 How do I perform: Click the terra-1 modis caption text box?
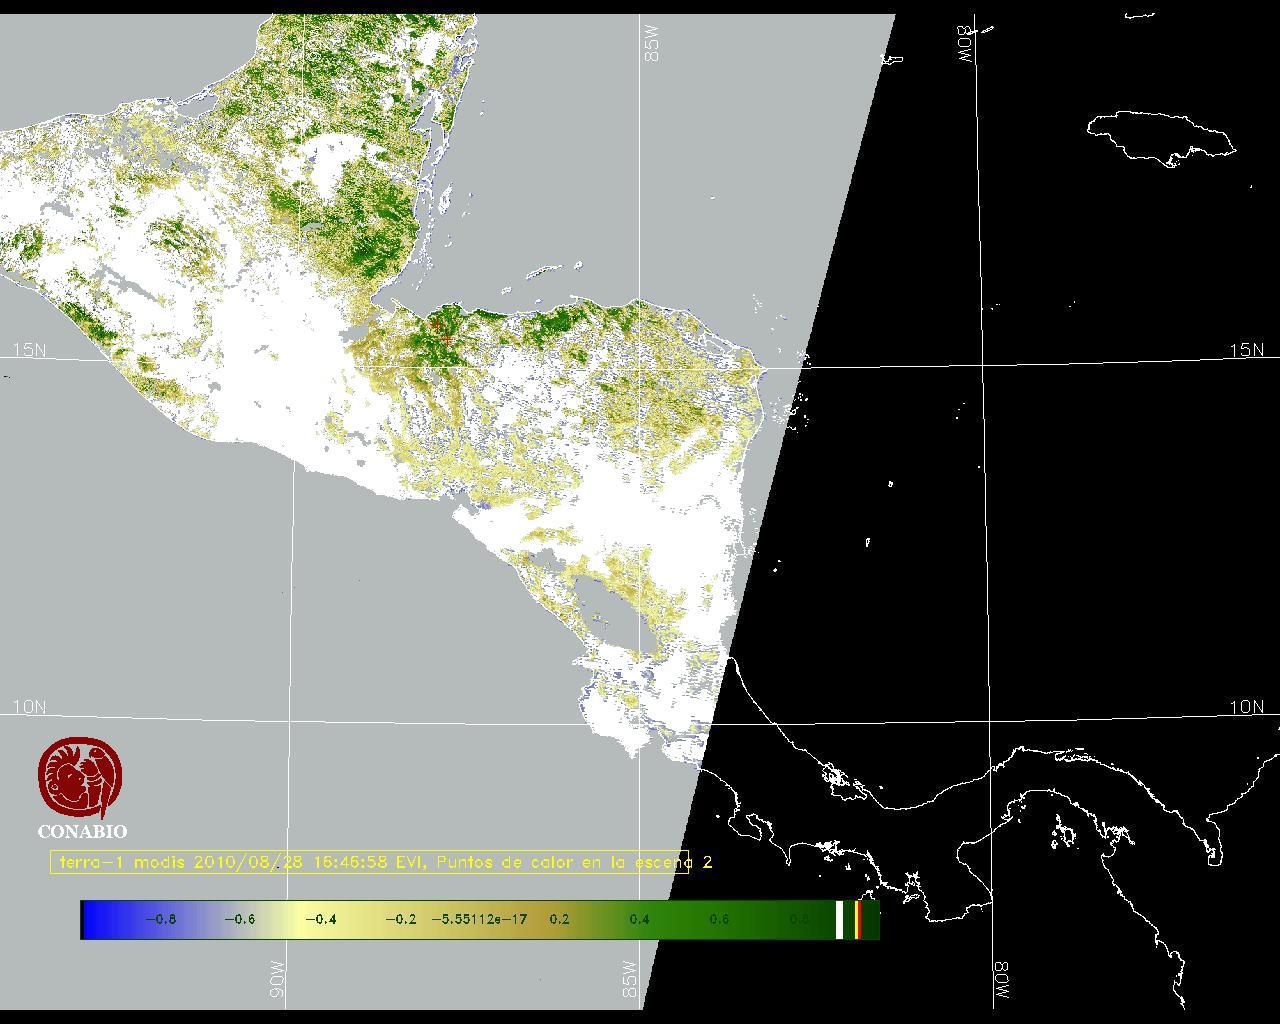coord(369,862)
